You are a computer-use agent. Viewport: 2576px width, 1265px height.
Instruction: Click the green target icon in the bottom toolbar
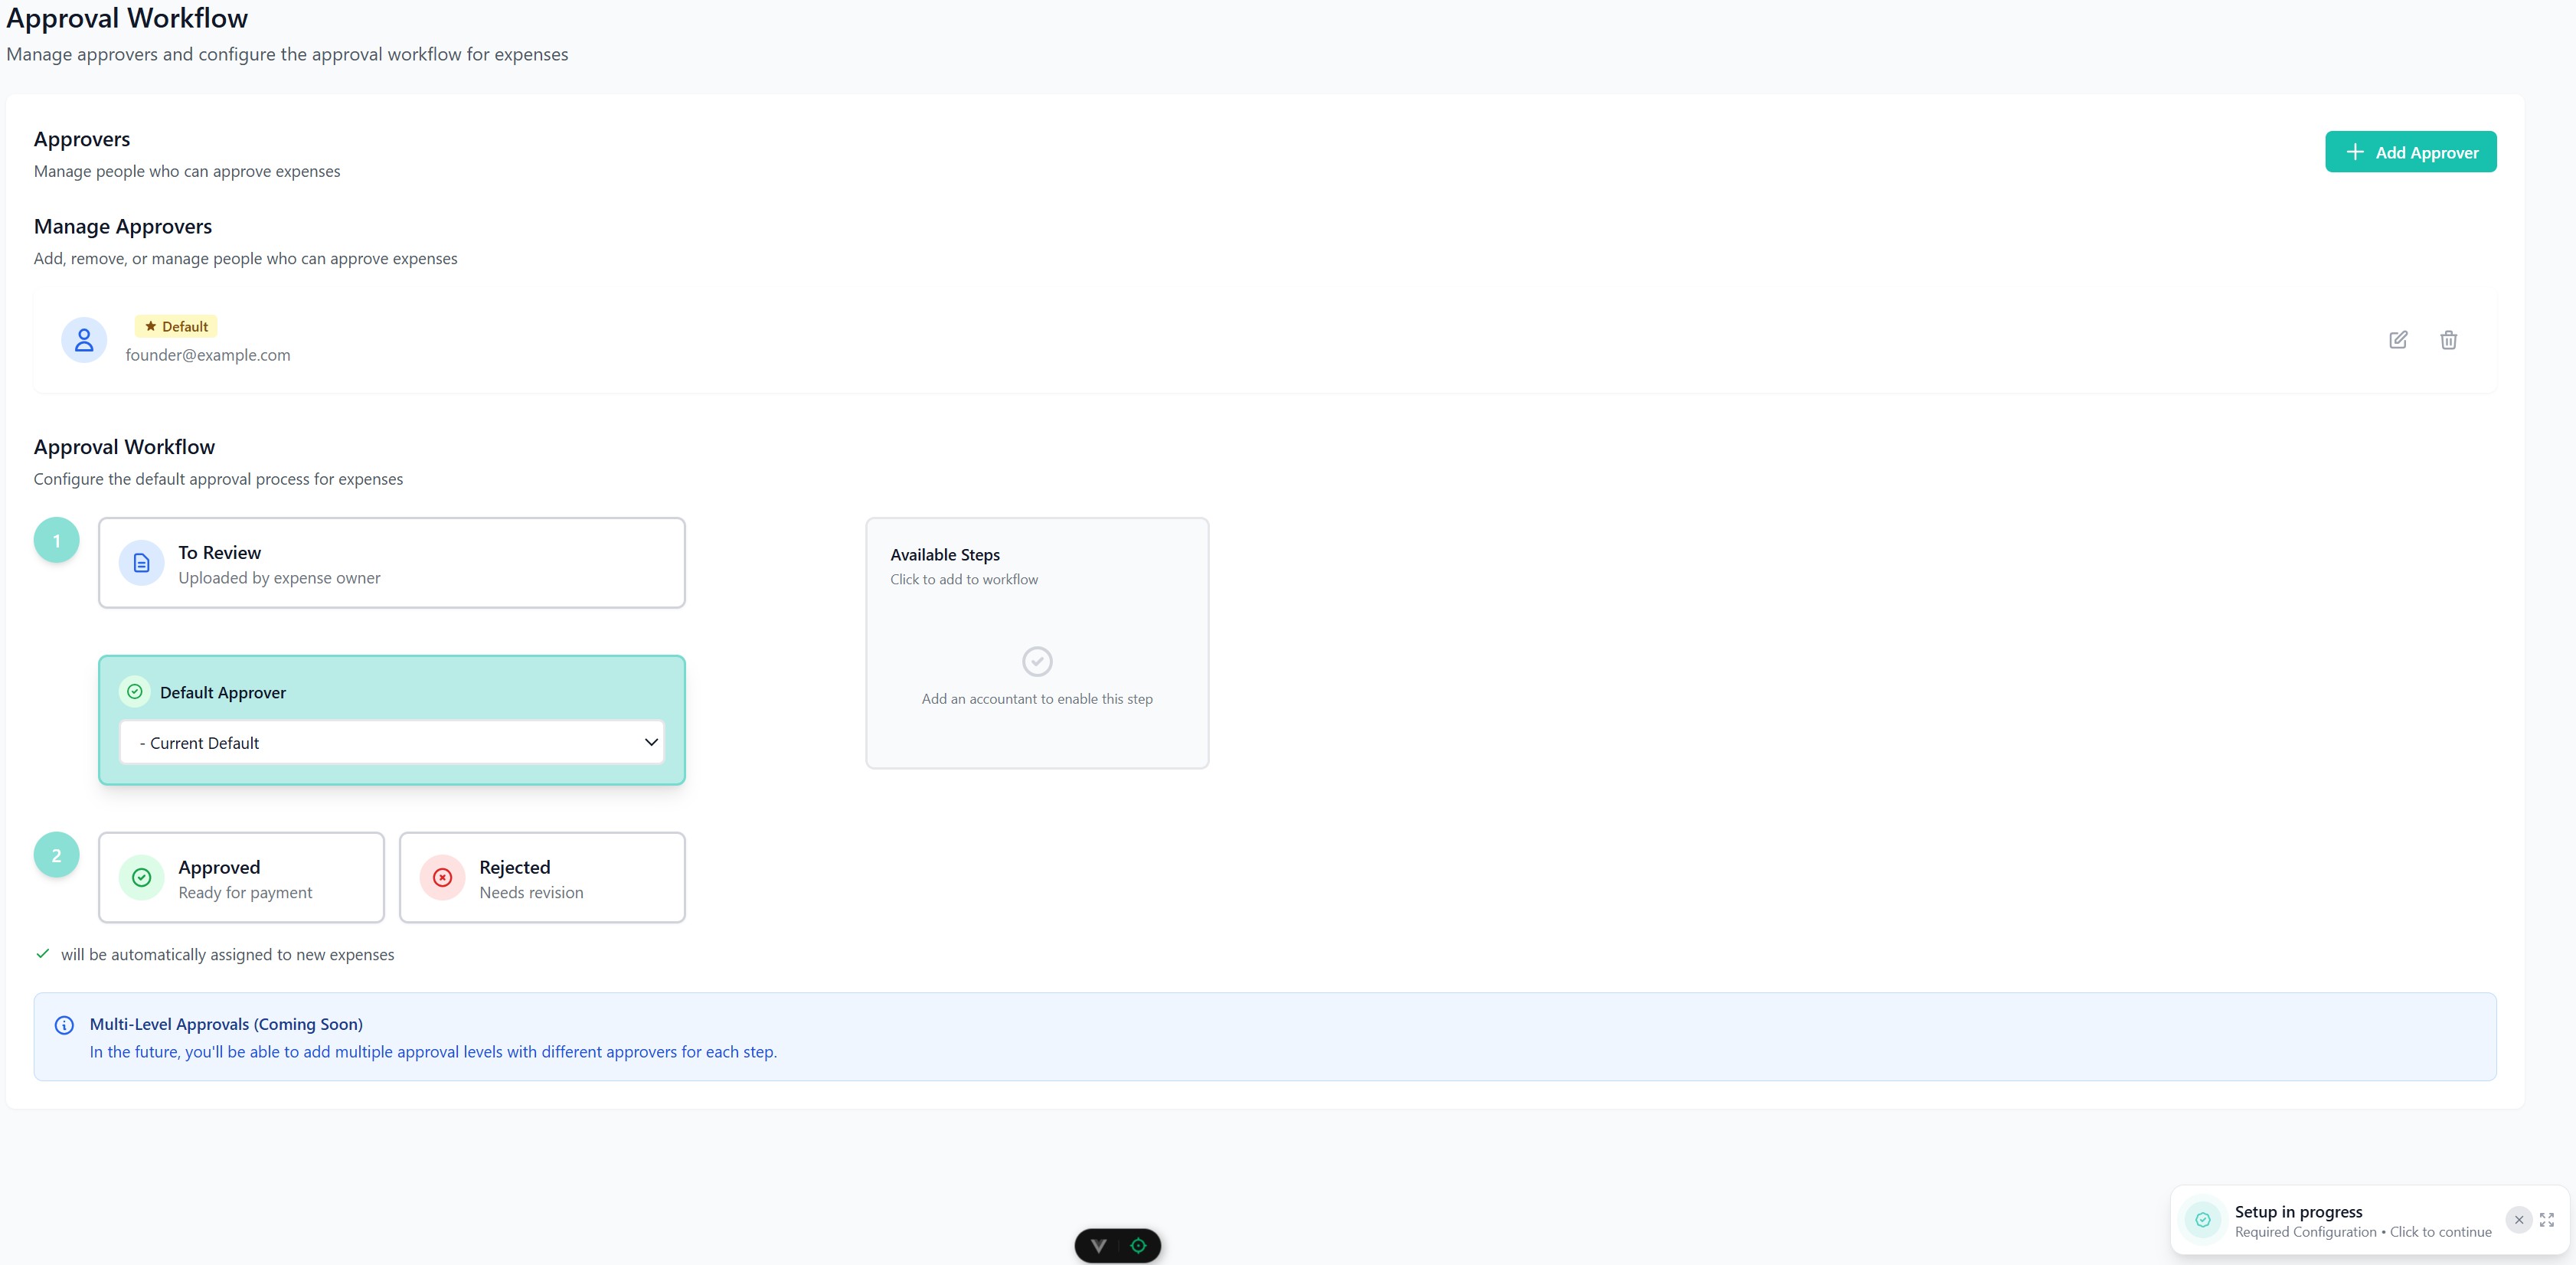pos(1138,1245)
